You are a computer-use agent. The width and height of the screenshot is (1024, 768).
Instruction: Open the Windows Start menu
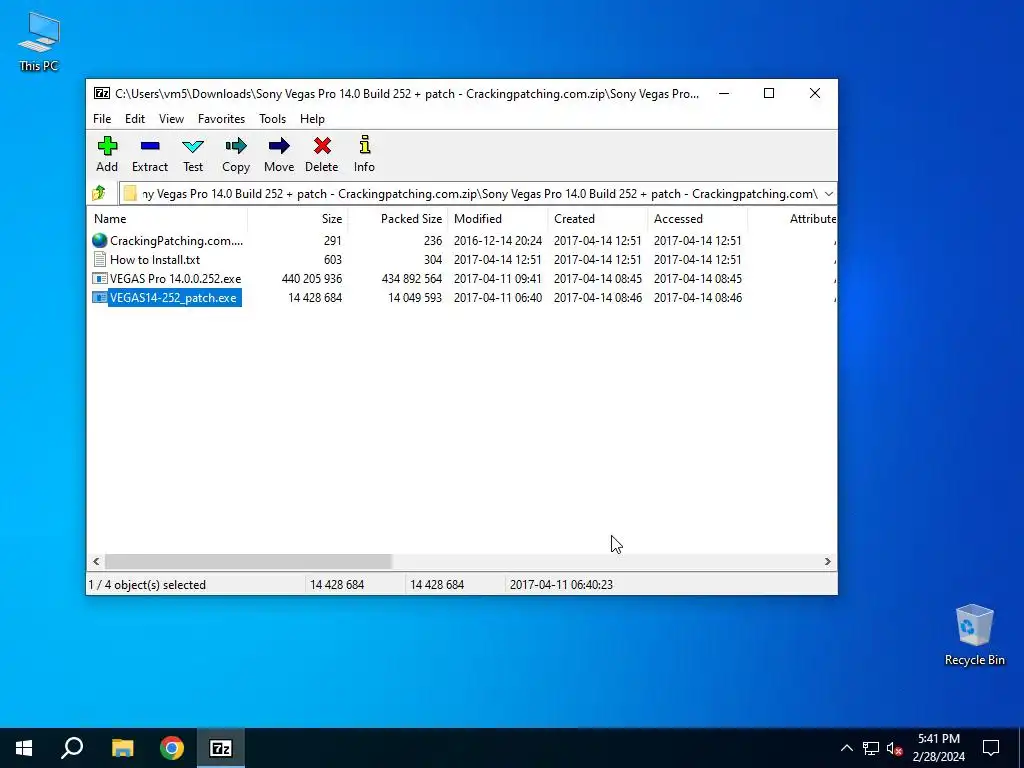click(x=24, y=748)
